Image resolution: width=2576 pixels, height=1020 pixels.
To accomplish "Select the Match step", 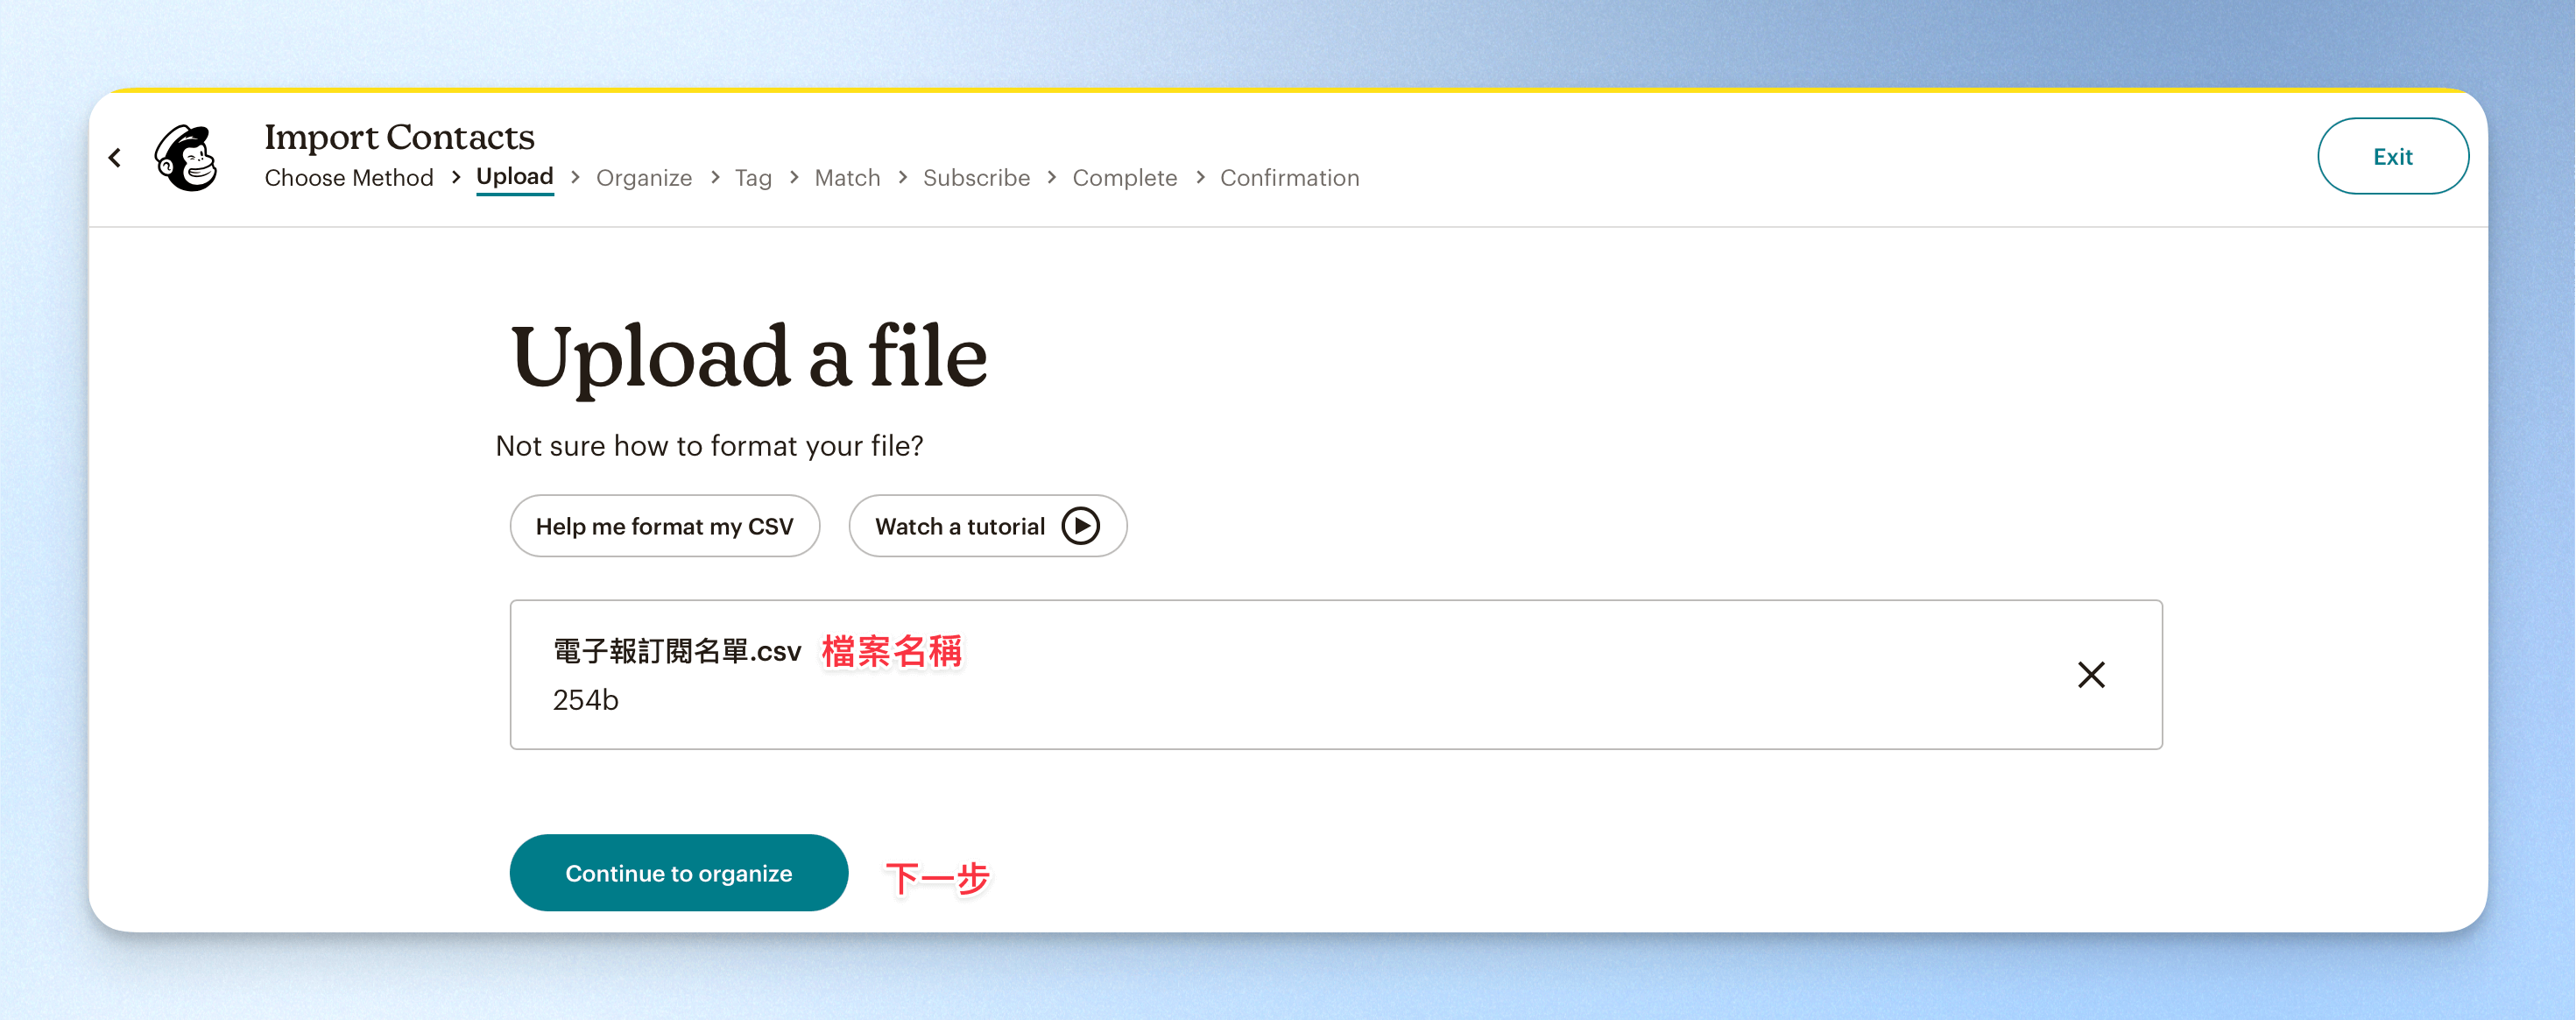I will pyautogui.click(x=847, y=178).
